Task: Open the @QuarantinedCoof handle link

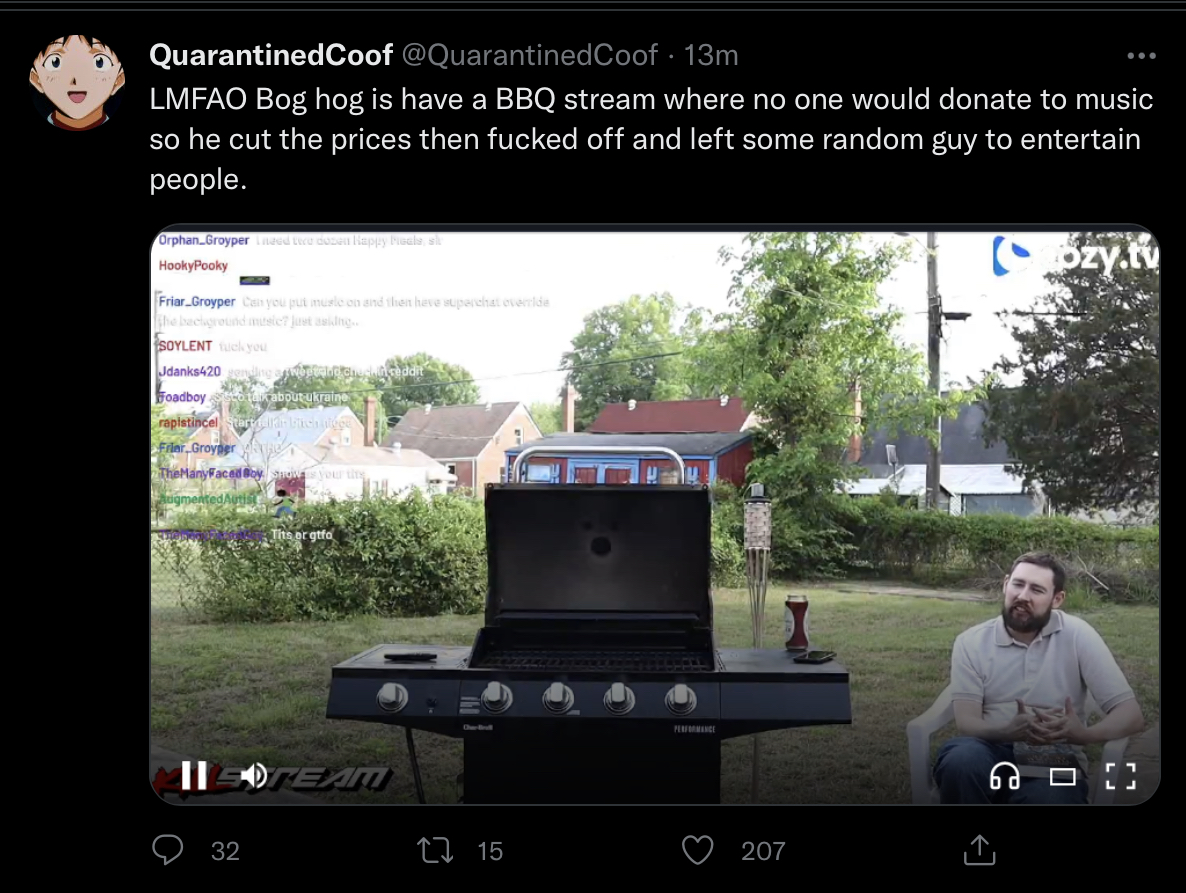Action: [x=529, y=55]
